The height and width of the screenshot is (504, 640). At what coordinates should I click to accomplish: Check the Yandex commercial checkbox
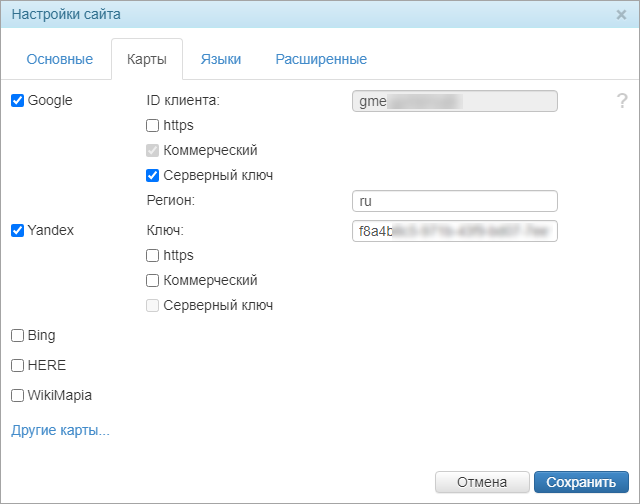(152, 281)
